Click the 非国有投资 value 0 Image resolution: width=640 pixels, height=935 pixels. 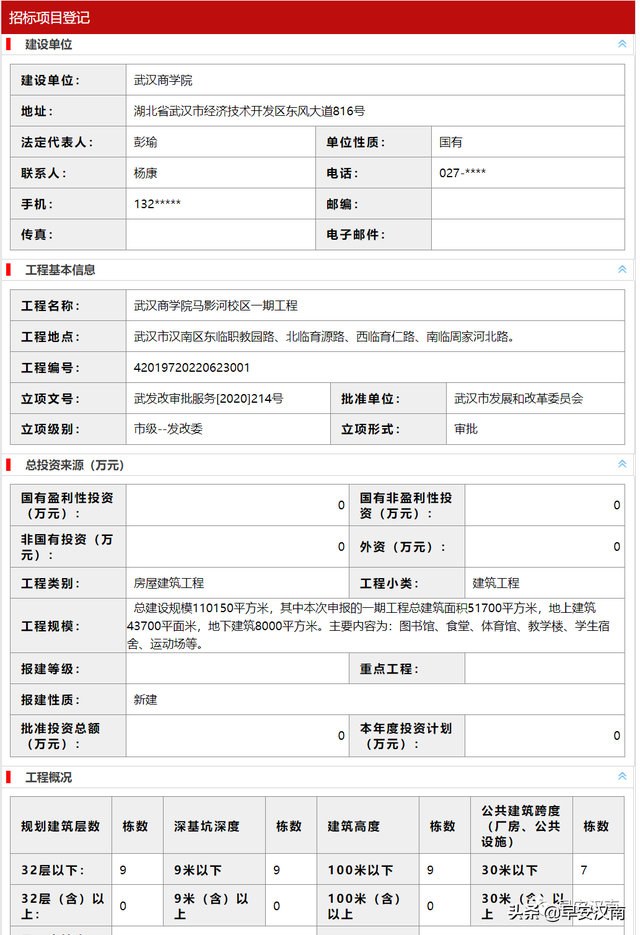(x=341, y=547)
